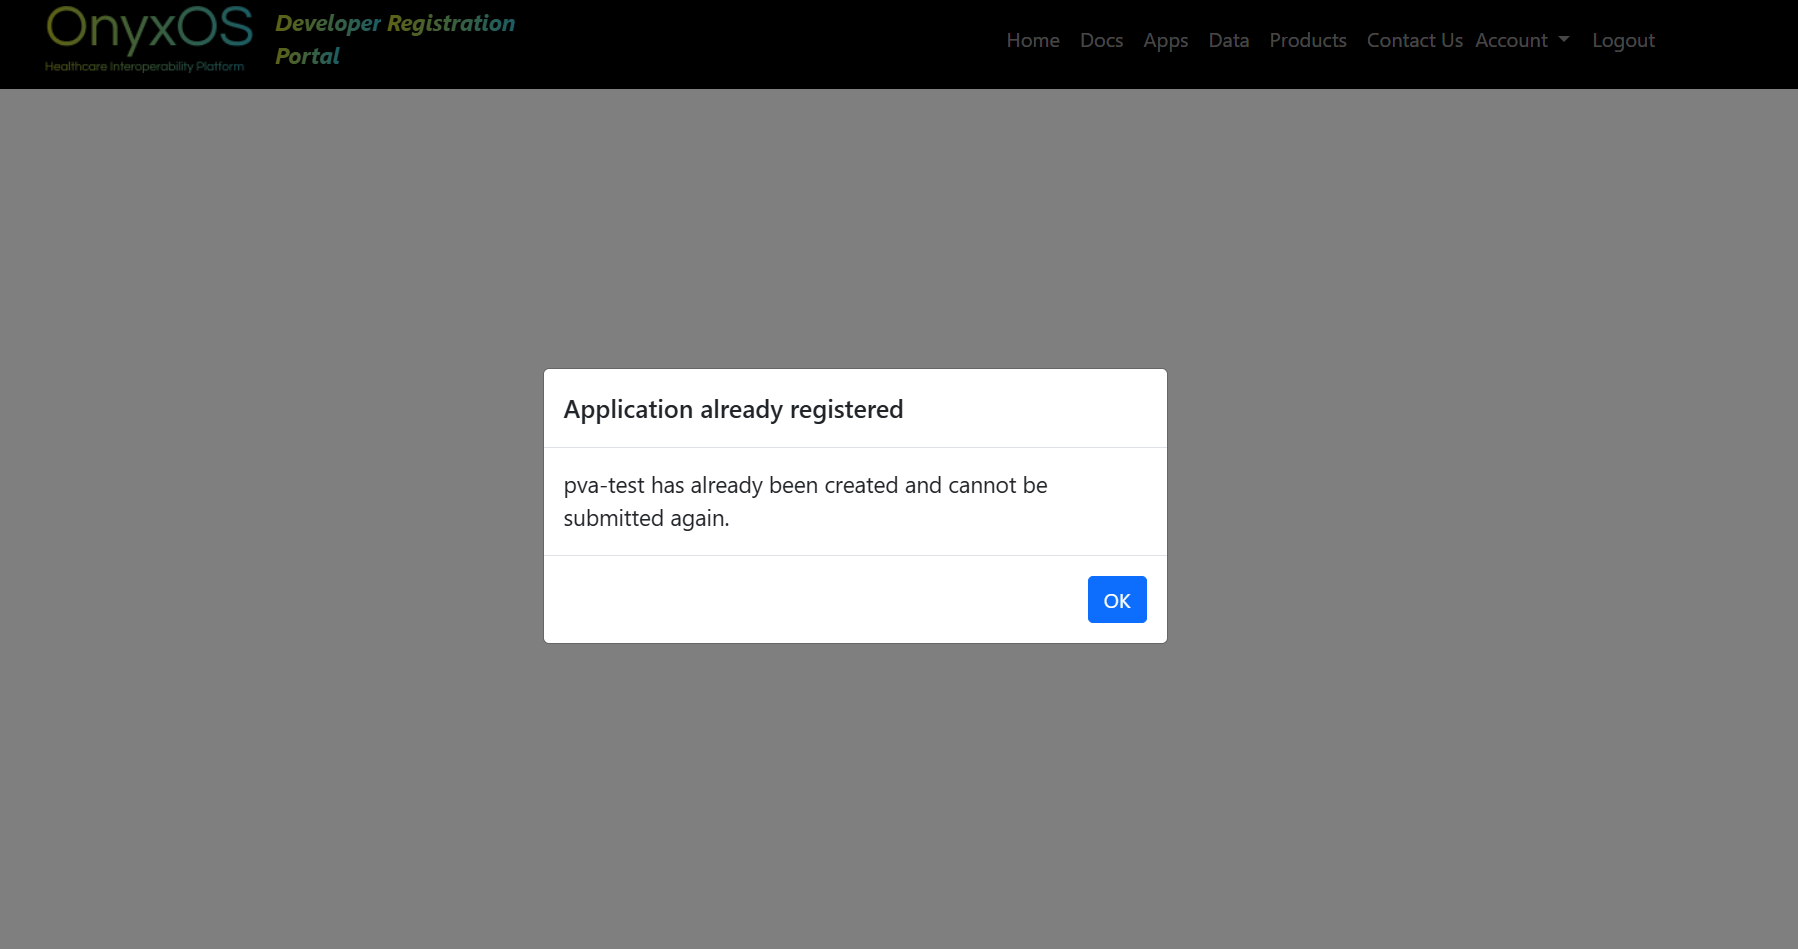Viewport: 1798px width, 949px height.
Task: Click the Contact Us link
Action: (x=1414, y=40)
